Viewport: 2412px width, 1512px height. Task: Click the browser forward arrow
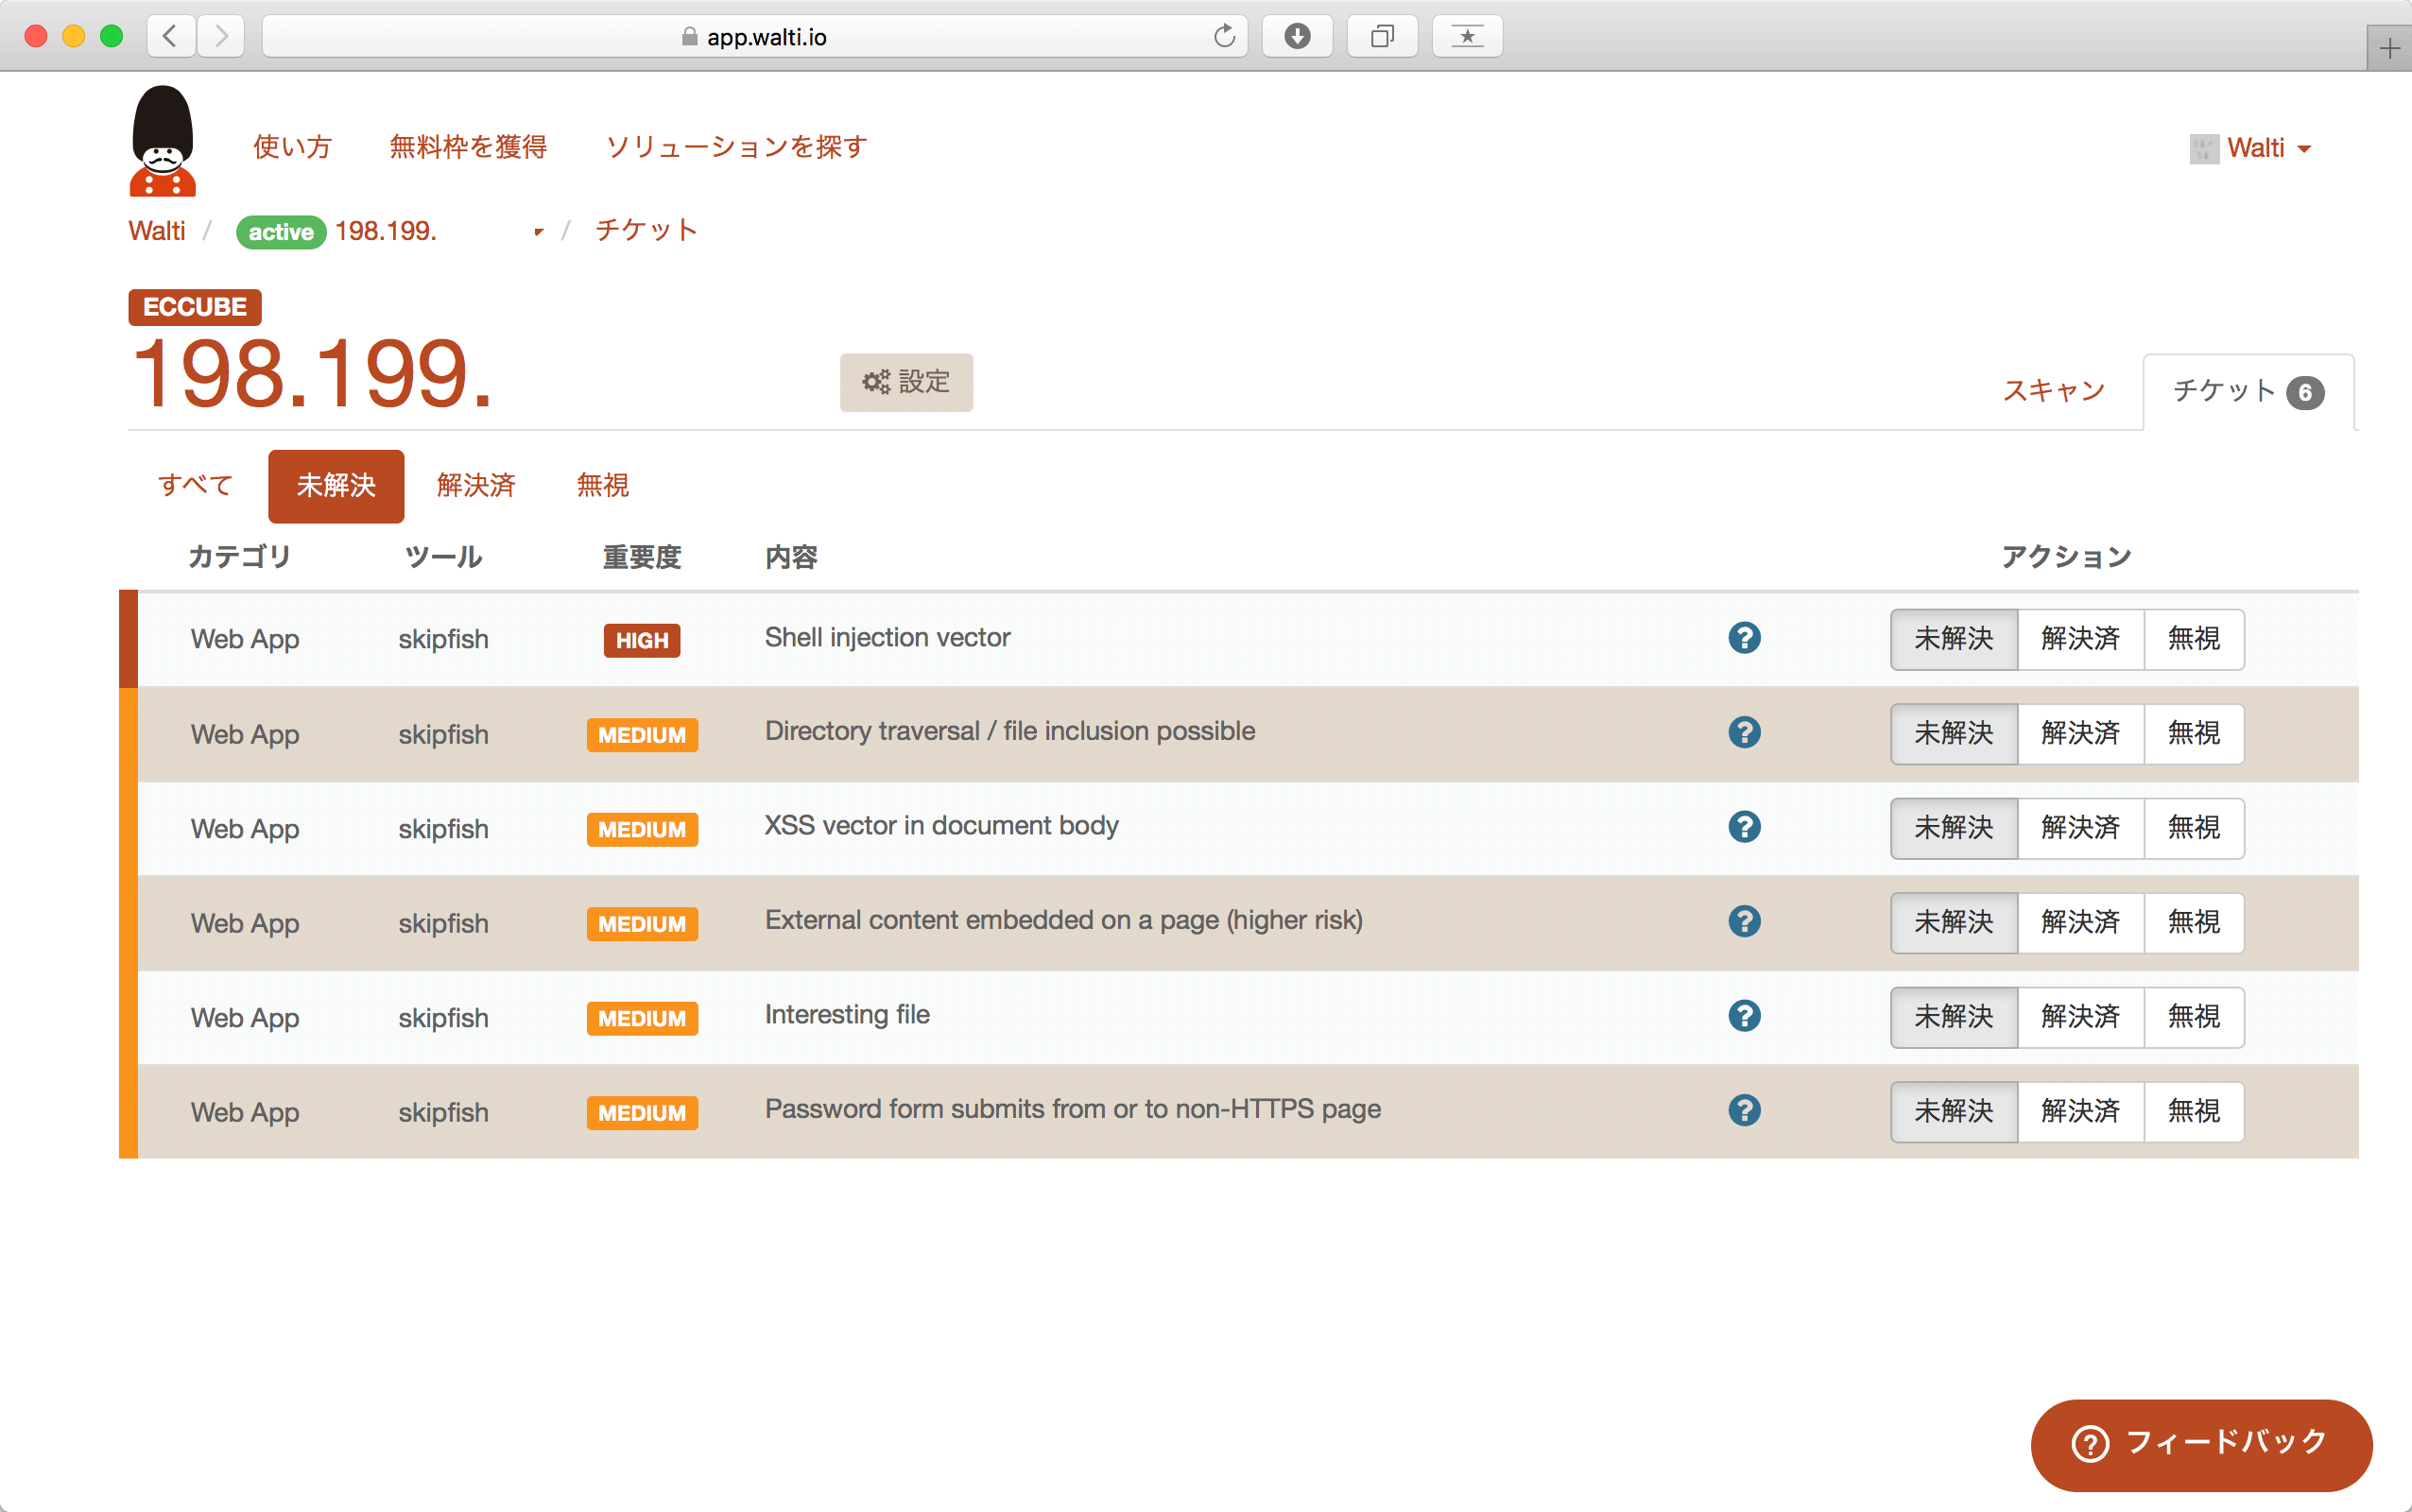pos(221,37)
